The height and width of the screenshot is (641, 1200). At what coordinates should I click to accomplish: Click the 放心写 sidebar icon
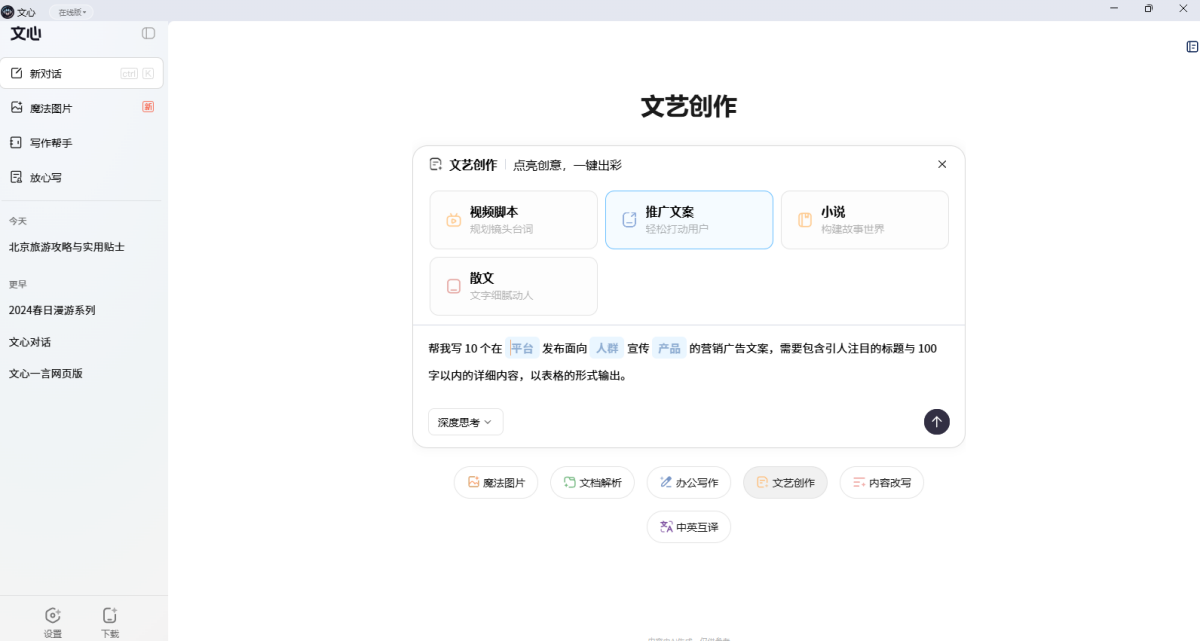click(16, 177)
